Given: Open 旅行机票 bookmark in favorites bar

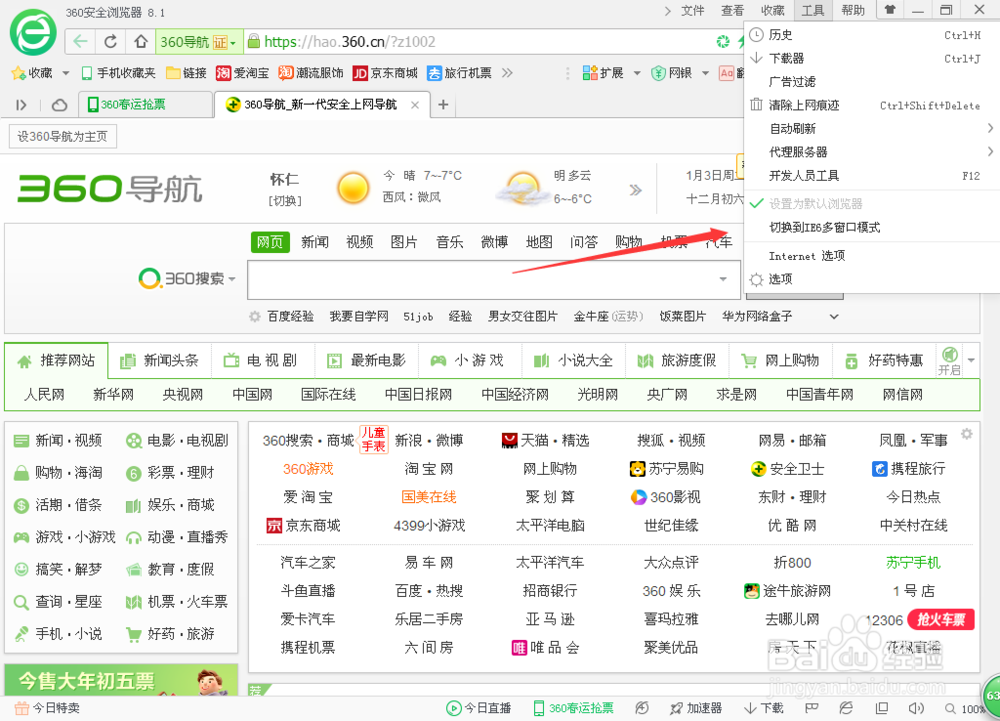Looking at the screenshot, I should click(460, 73).
